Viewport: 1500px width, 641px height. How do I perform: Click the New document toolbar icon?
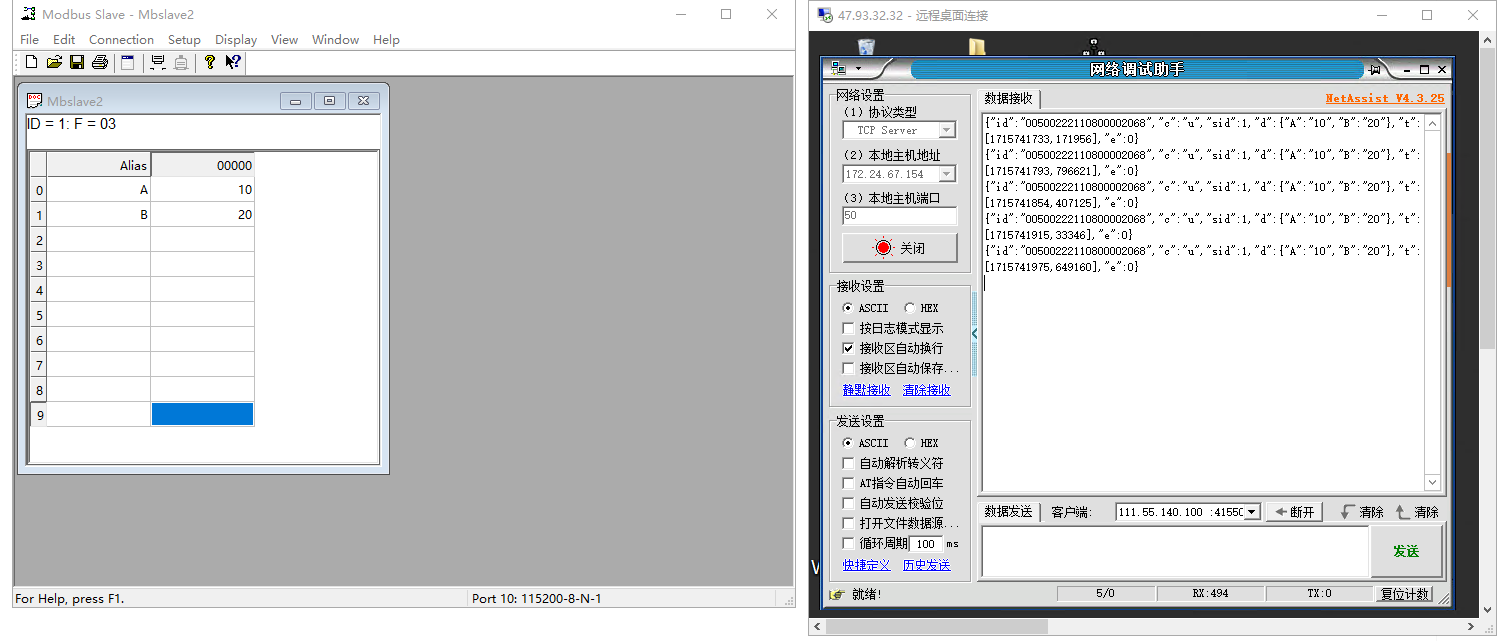pos(31,62)
